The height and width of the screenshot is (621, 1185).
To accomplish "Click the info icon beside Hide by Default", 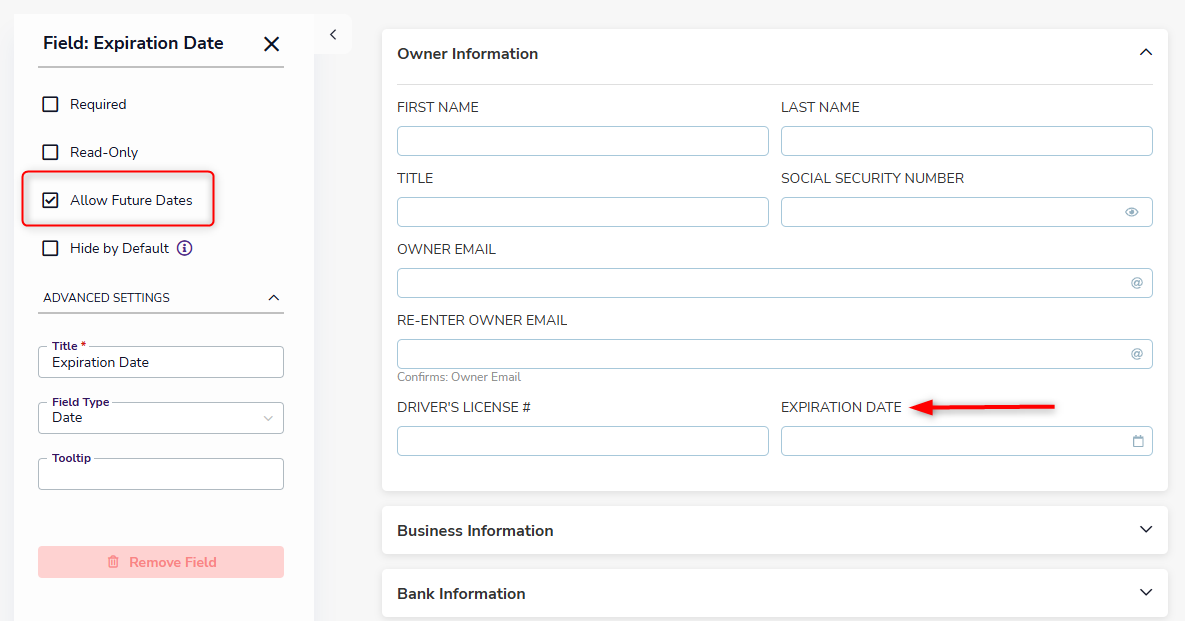I will point(184,248).
